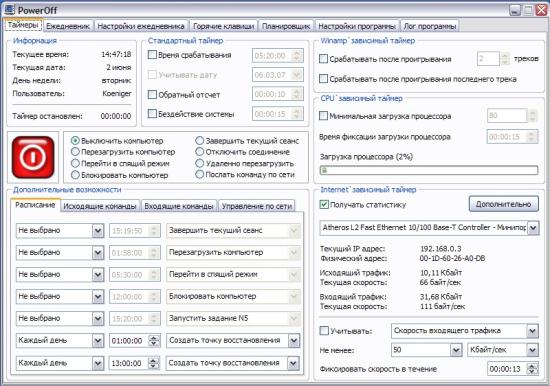Open Каждый день dropdown beside 13:00:00
550x386 pixels.
click(x=98, y=363)
